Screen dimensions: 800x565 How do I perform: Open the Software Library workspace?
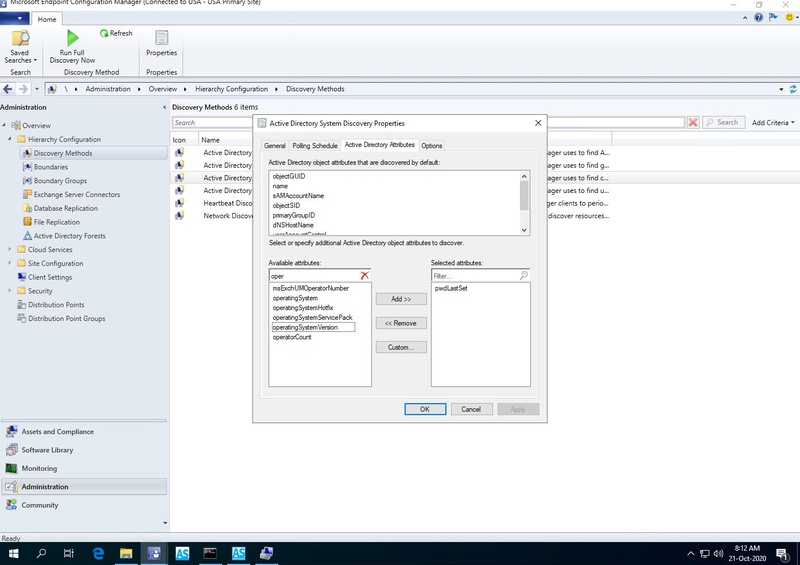click(84, 450)
